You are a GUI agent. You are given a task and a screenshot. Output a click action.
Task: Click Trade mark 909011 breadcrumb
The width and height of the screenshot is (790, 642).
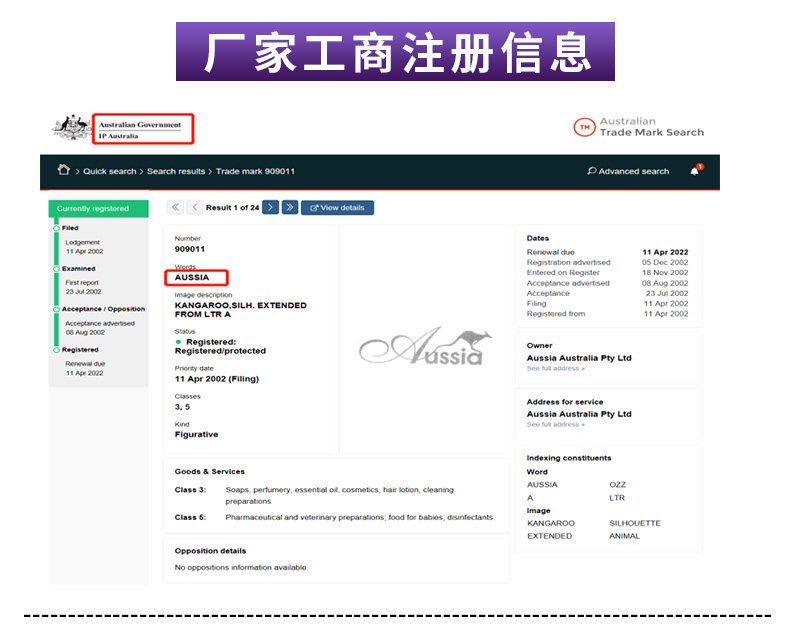click(x=255, y=171)
